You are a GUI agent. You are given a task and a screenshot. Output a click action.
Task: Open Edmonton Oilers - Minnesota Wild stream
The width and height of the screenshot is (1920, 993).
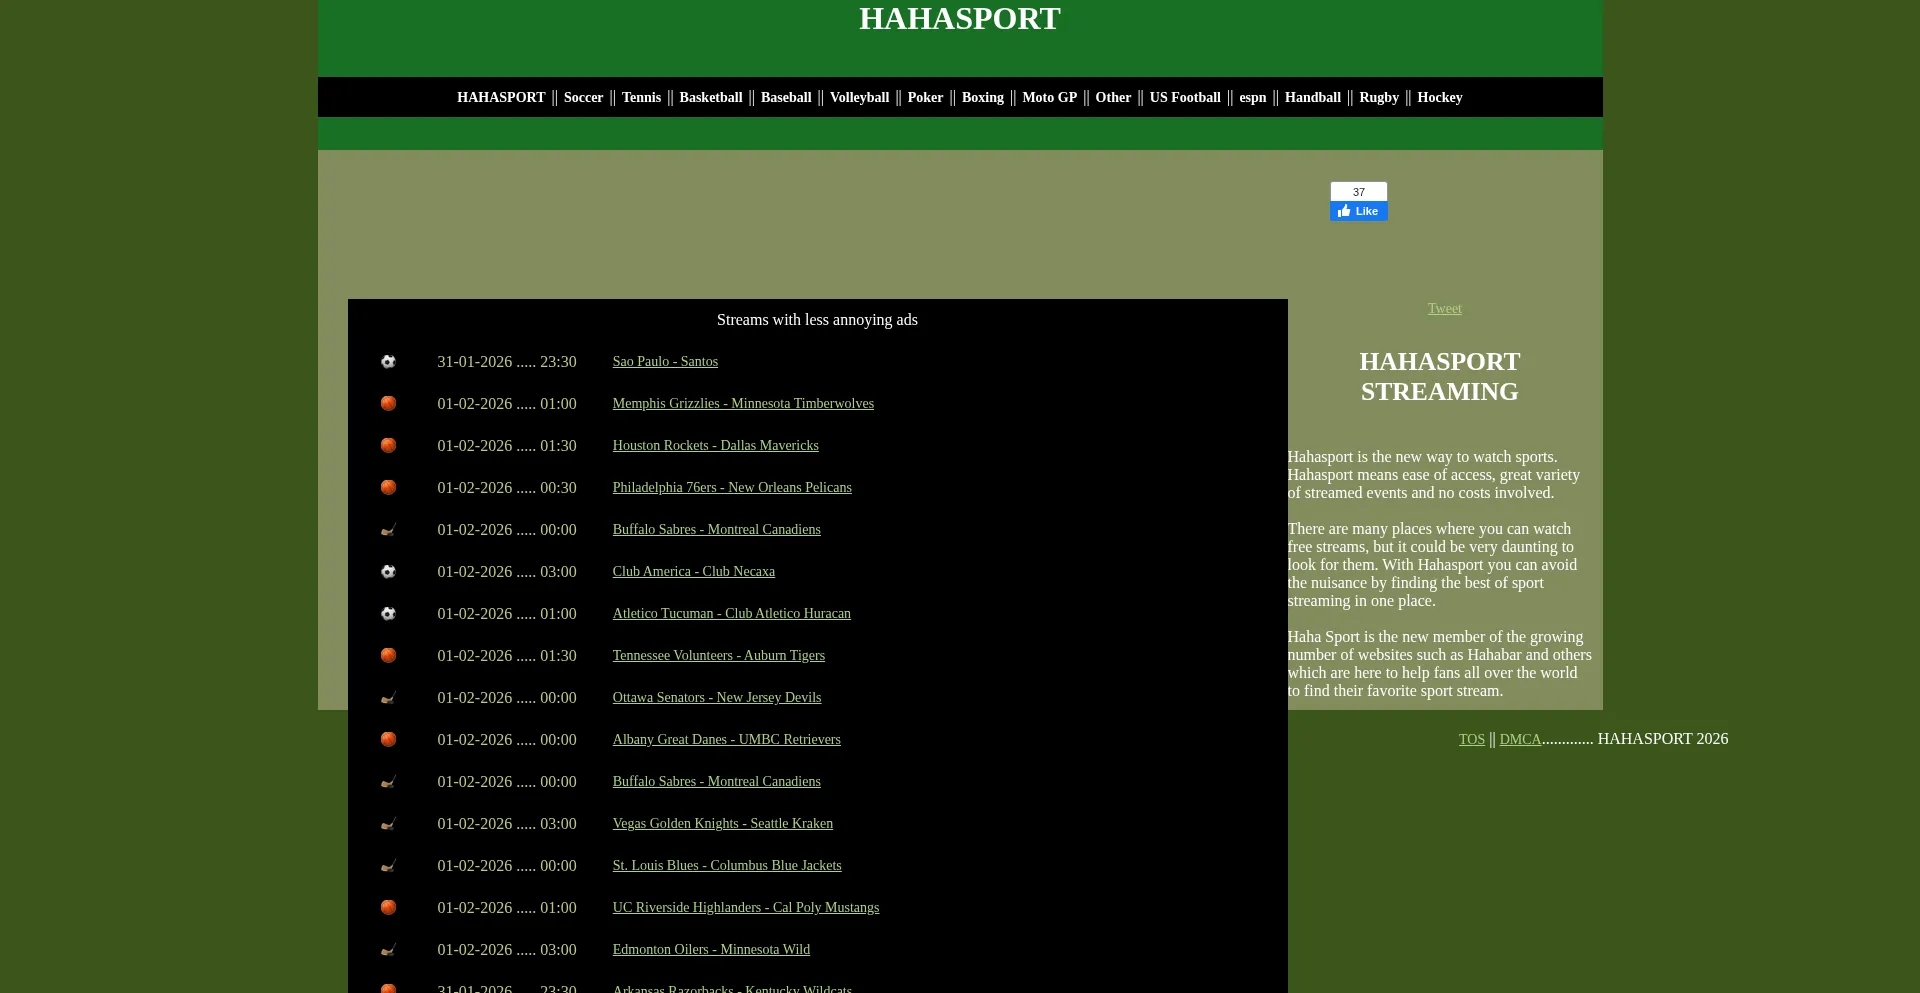point(711,950)
